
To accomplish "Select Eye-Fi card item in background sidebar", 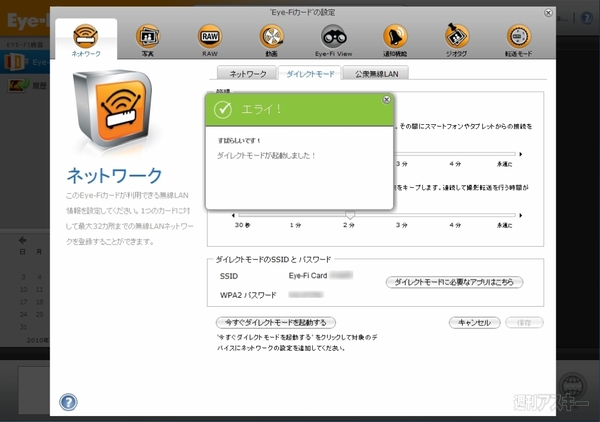I will coord(25,62).
